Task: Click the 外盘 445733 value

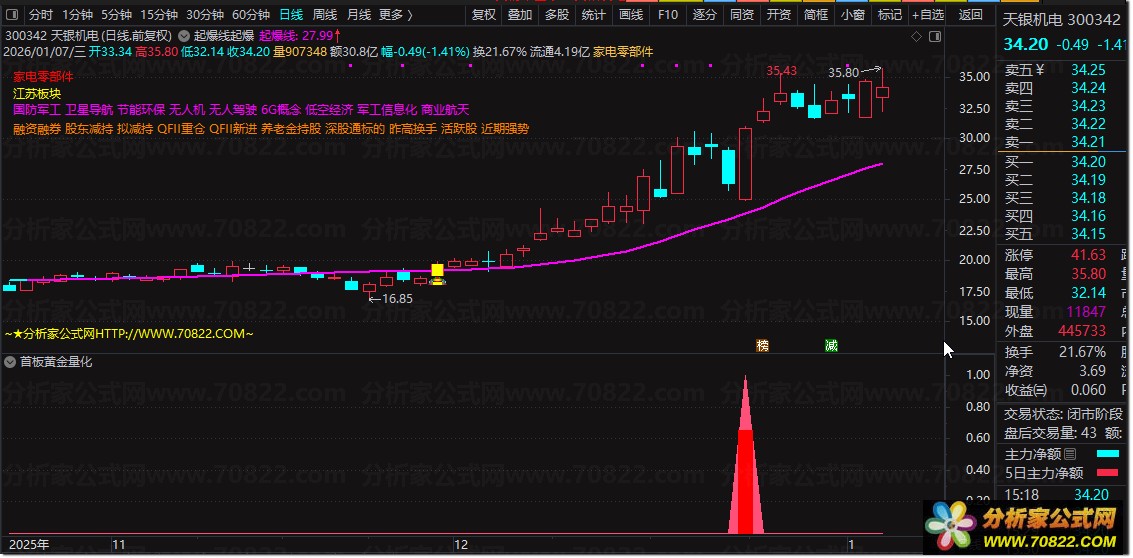Action: [x=1082, y=330]
